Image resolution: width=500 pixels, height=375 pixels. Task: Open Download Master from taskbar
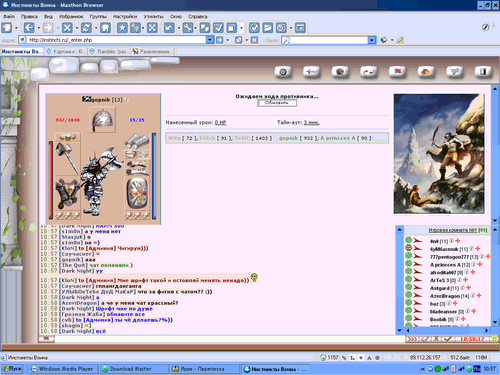(x=134, y=369)
